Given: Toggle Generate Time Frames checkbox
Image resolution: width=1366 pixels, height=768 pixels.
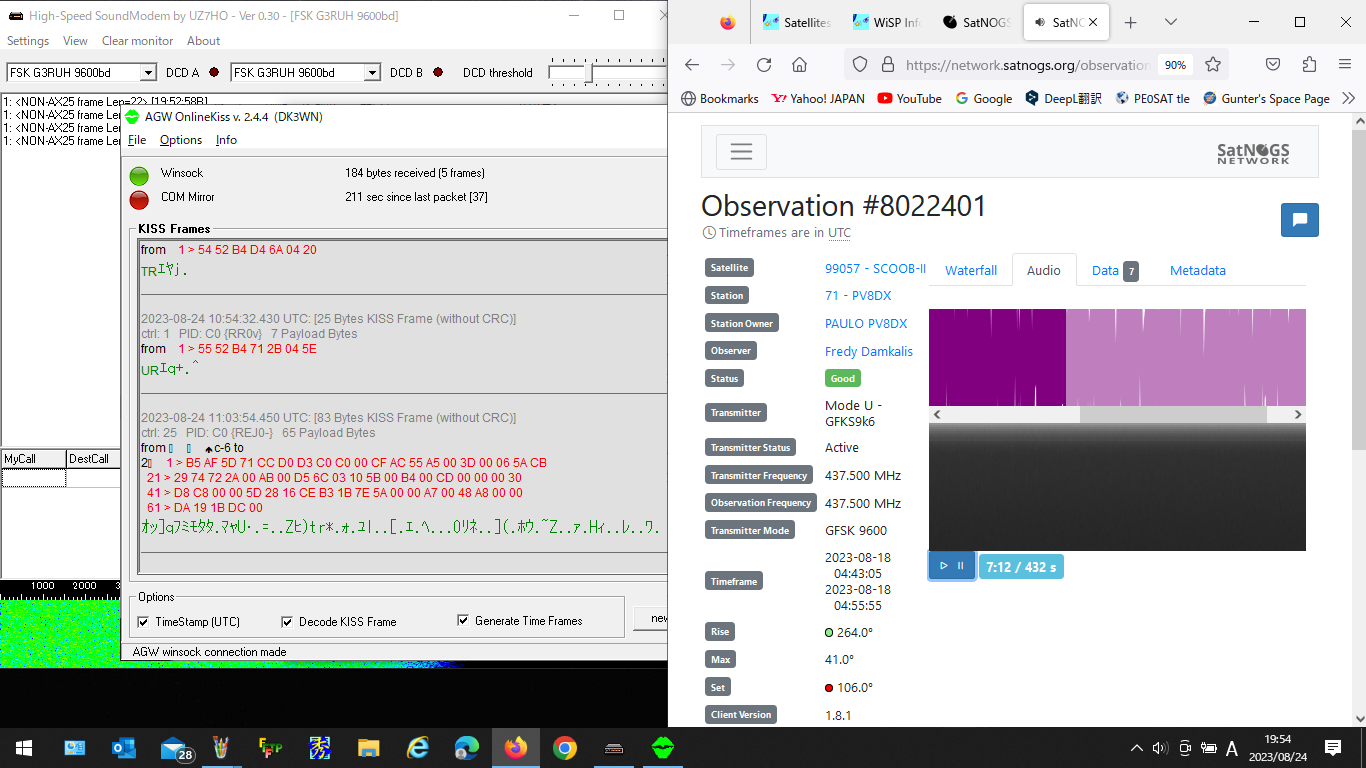Looking at the screenshot, I should click(463, 620).
